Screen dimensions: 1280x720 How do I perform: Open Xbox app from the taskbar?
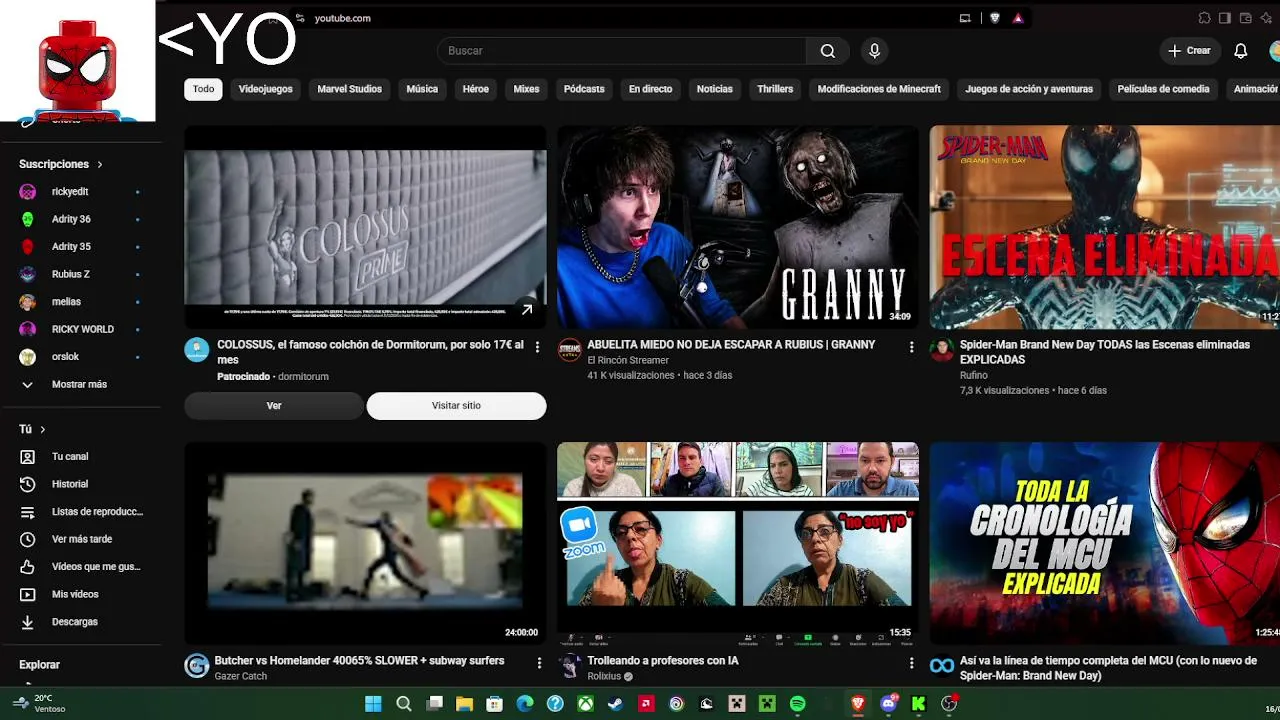click(x=585, y=704)
